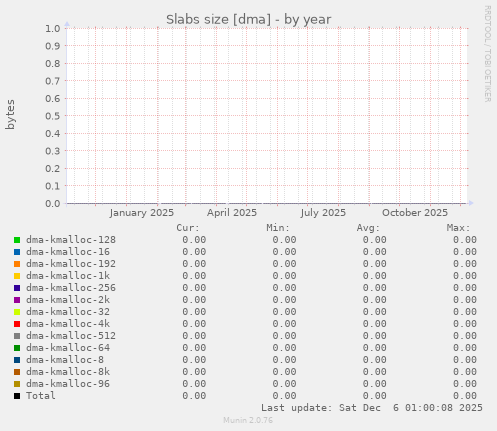Image resolution: width=497 pixels, height=431 pixels.
Task: Click the yellow dma-kmalloc-1k color swatch
Action: [17, 276]
